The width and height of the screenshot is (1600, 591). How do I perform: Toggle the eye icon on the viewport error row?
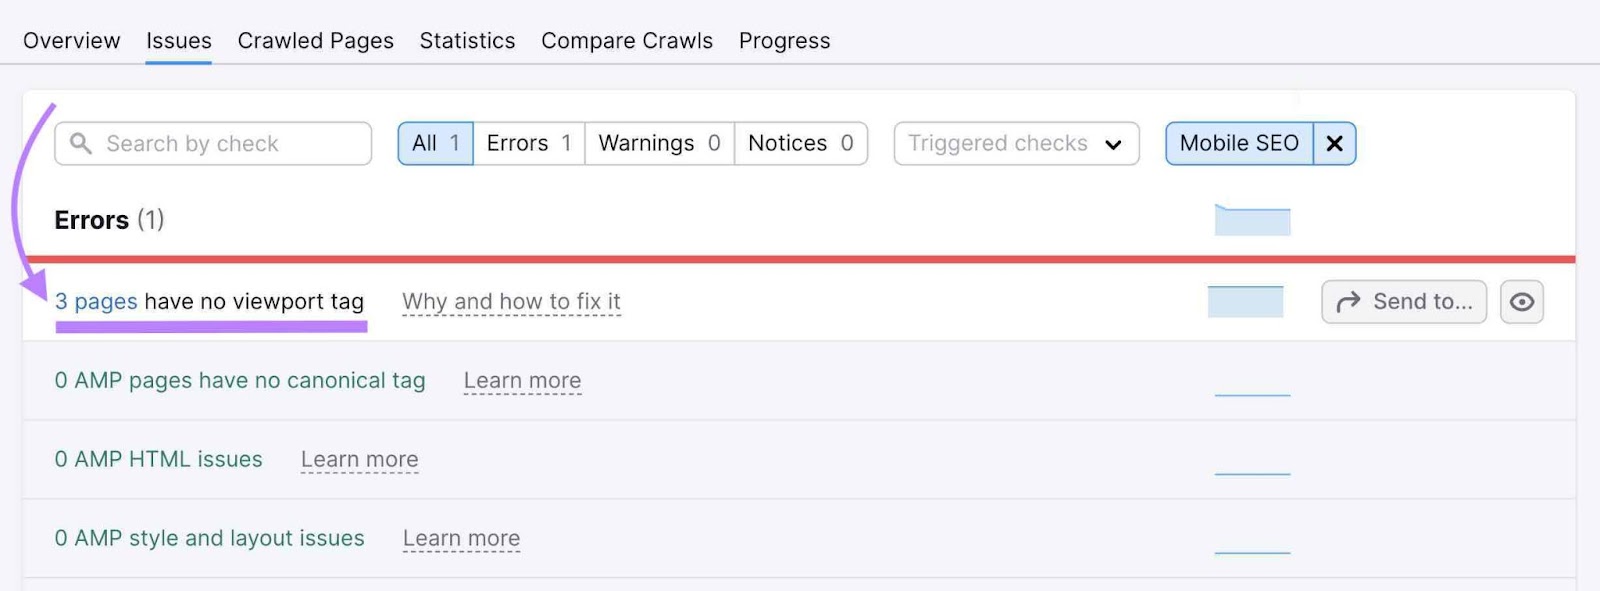(1521, 301)
